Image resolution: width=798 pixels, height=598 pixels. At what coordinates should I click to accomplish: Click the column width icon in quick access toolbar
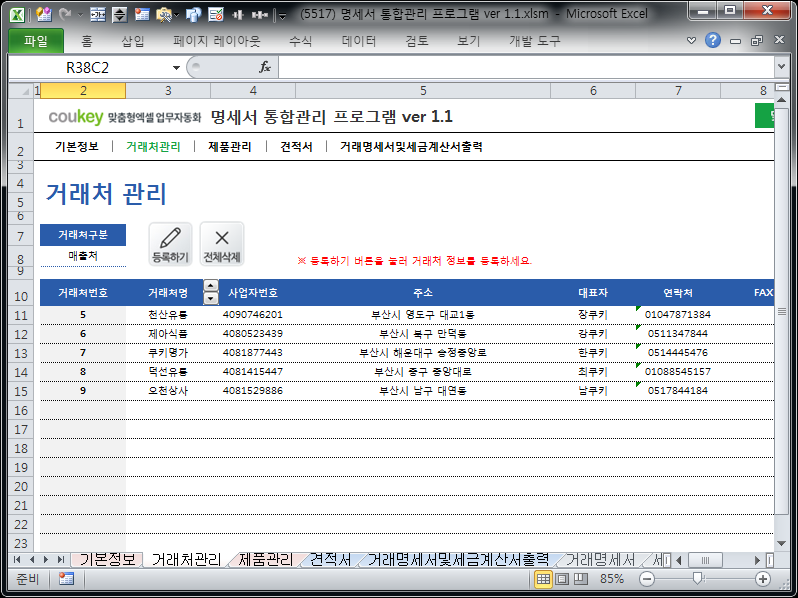(98, 15)
